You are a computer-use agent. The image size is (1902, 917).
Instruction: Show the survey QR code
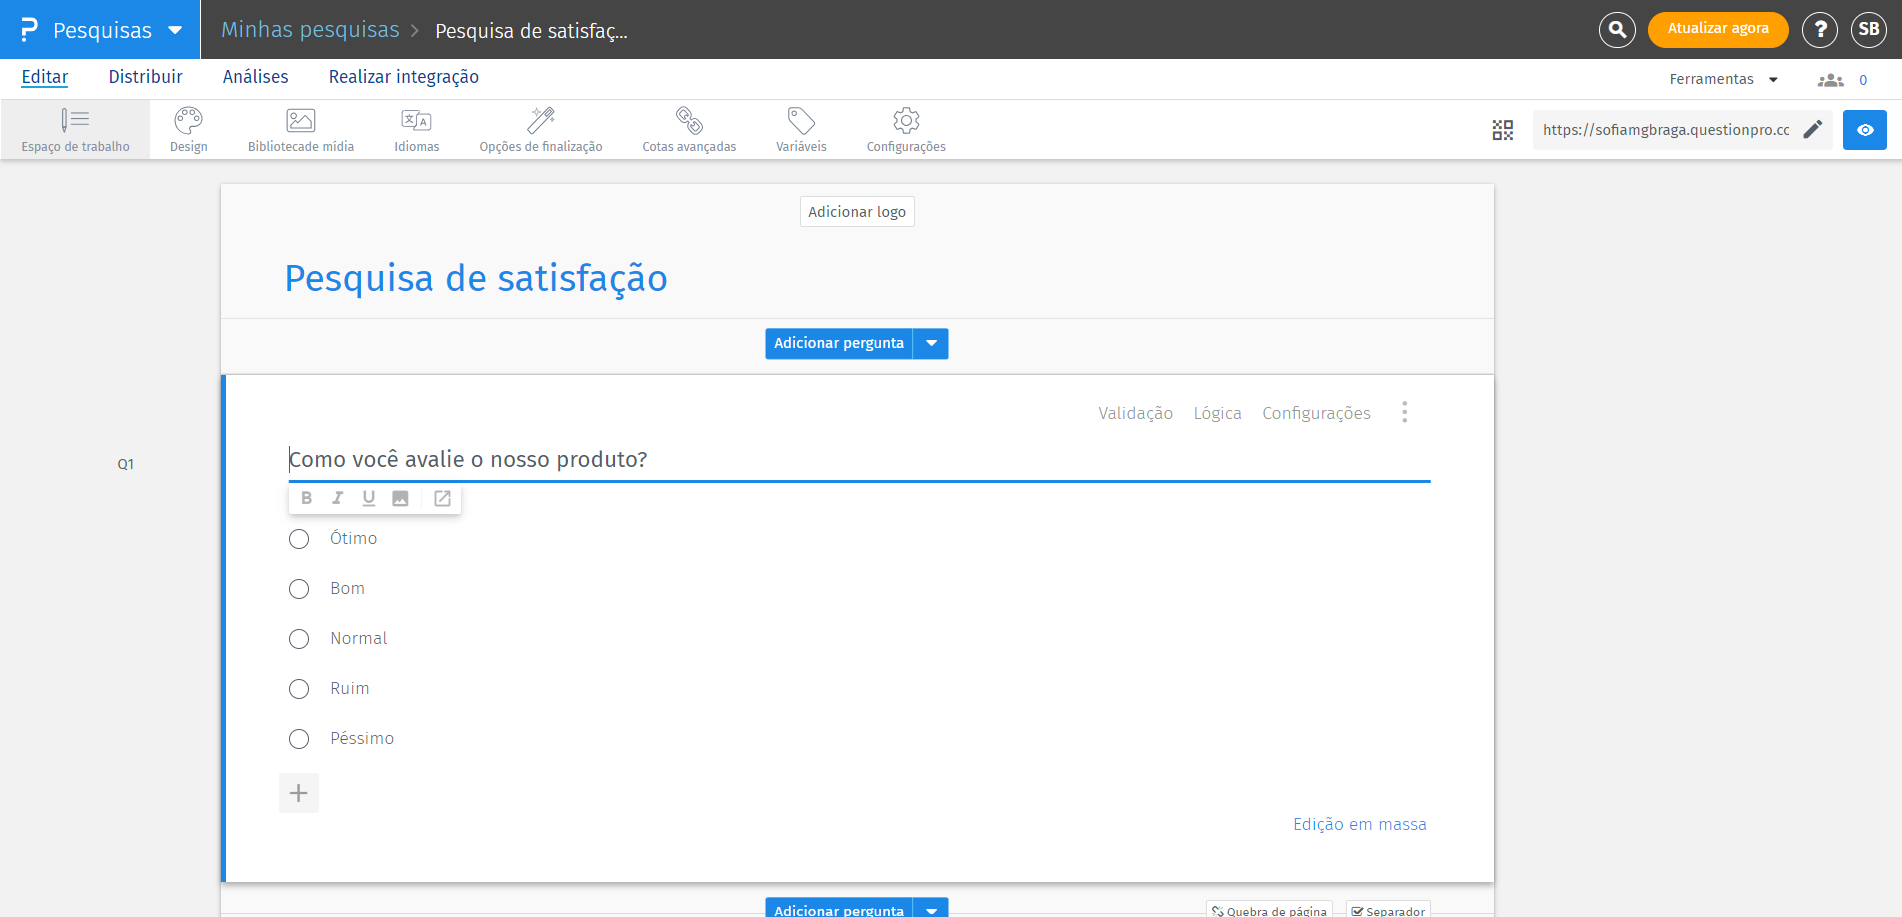pyautogui.click(x=1502, y=130)
